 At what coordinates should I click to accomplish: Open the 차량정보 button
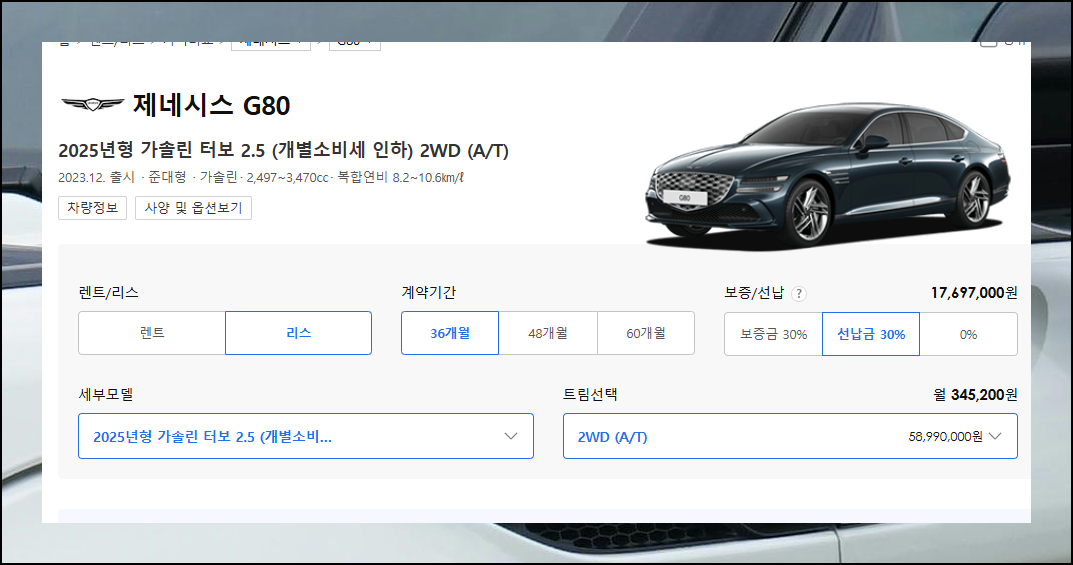(x=92, y=208)
